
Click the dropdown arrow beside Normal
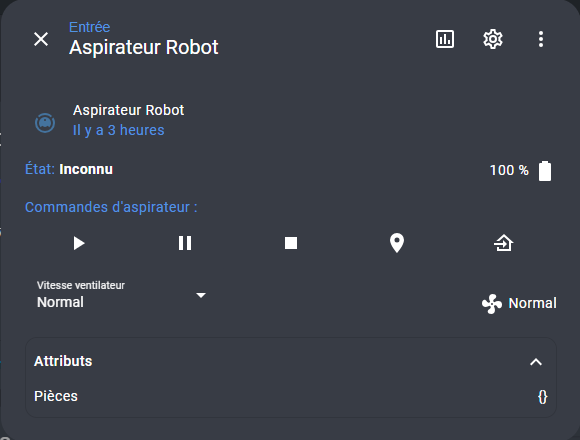201,295
